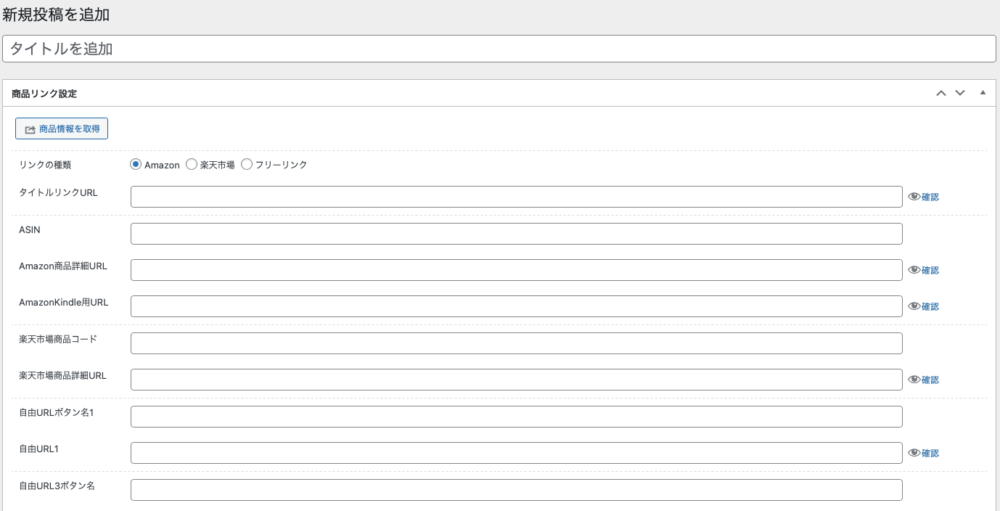
Task: Click the 楽天市場商品コード input field
Action: pyautogui.click(x=516, y=343)
